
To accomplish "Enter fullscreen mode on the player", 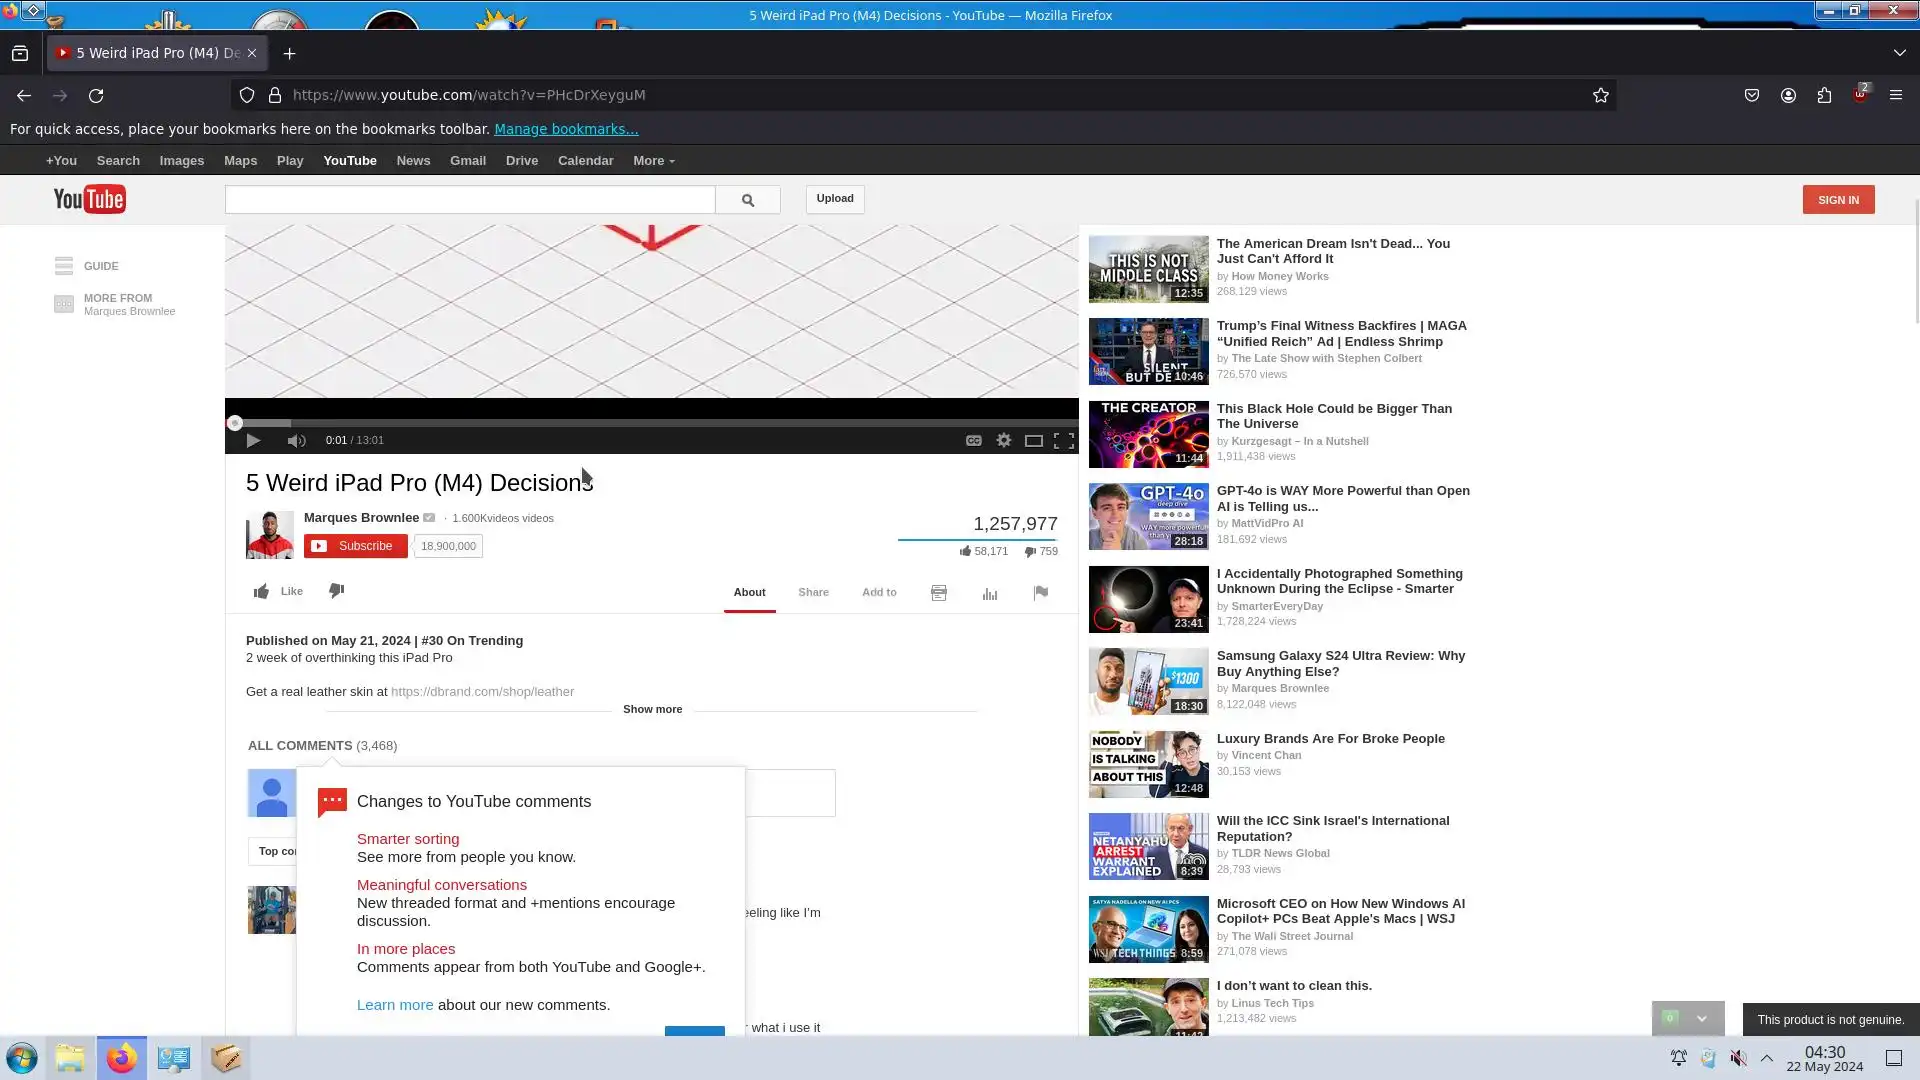I will point(1063,441).
